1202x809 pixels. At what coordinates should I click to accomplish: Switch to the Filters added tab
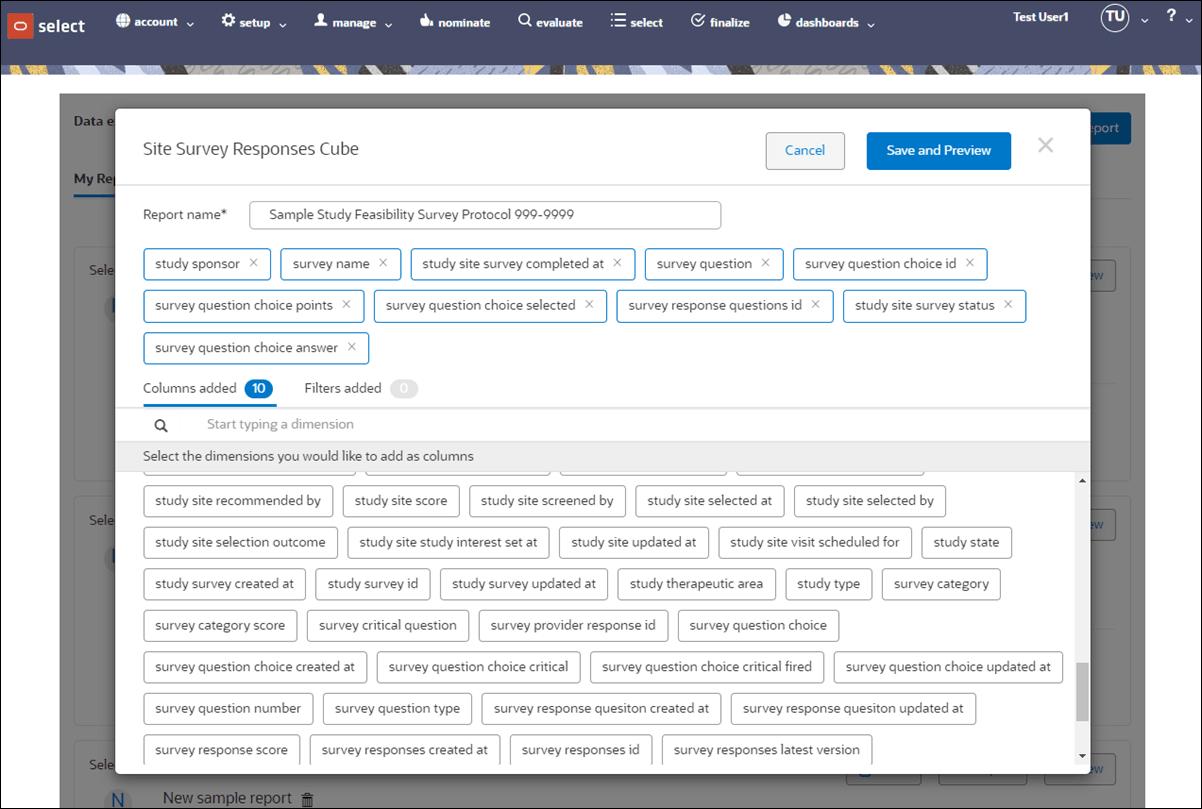click(342, 388)
